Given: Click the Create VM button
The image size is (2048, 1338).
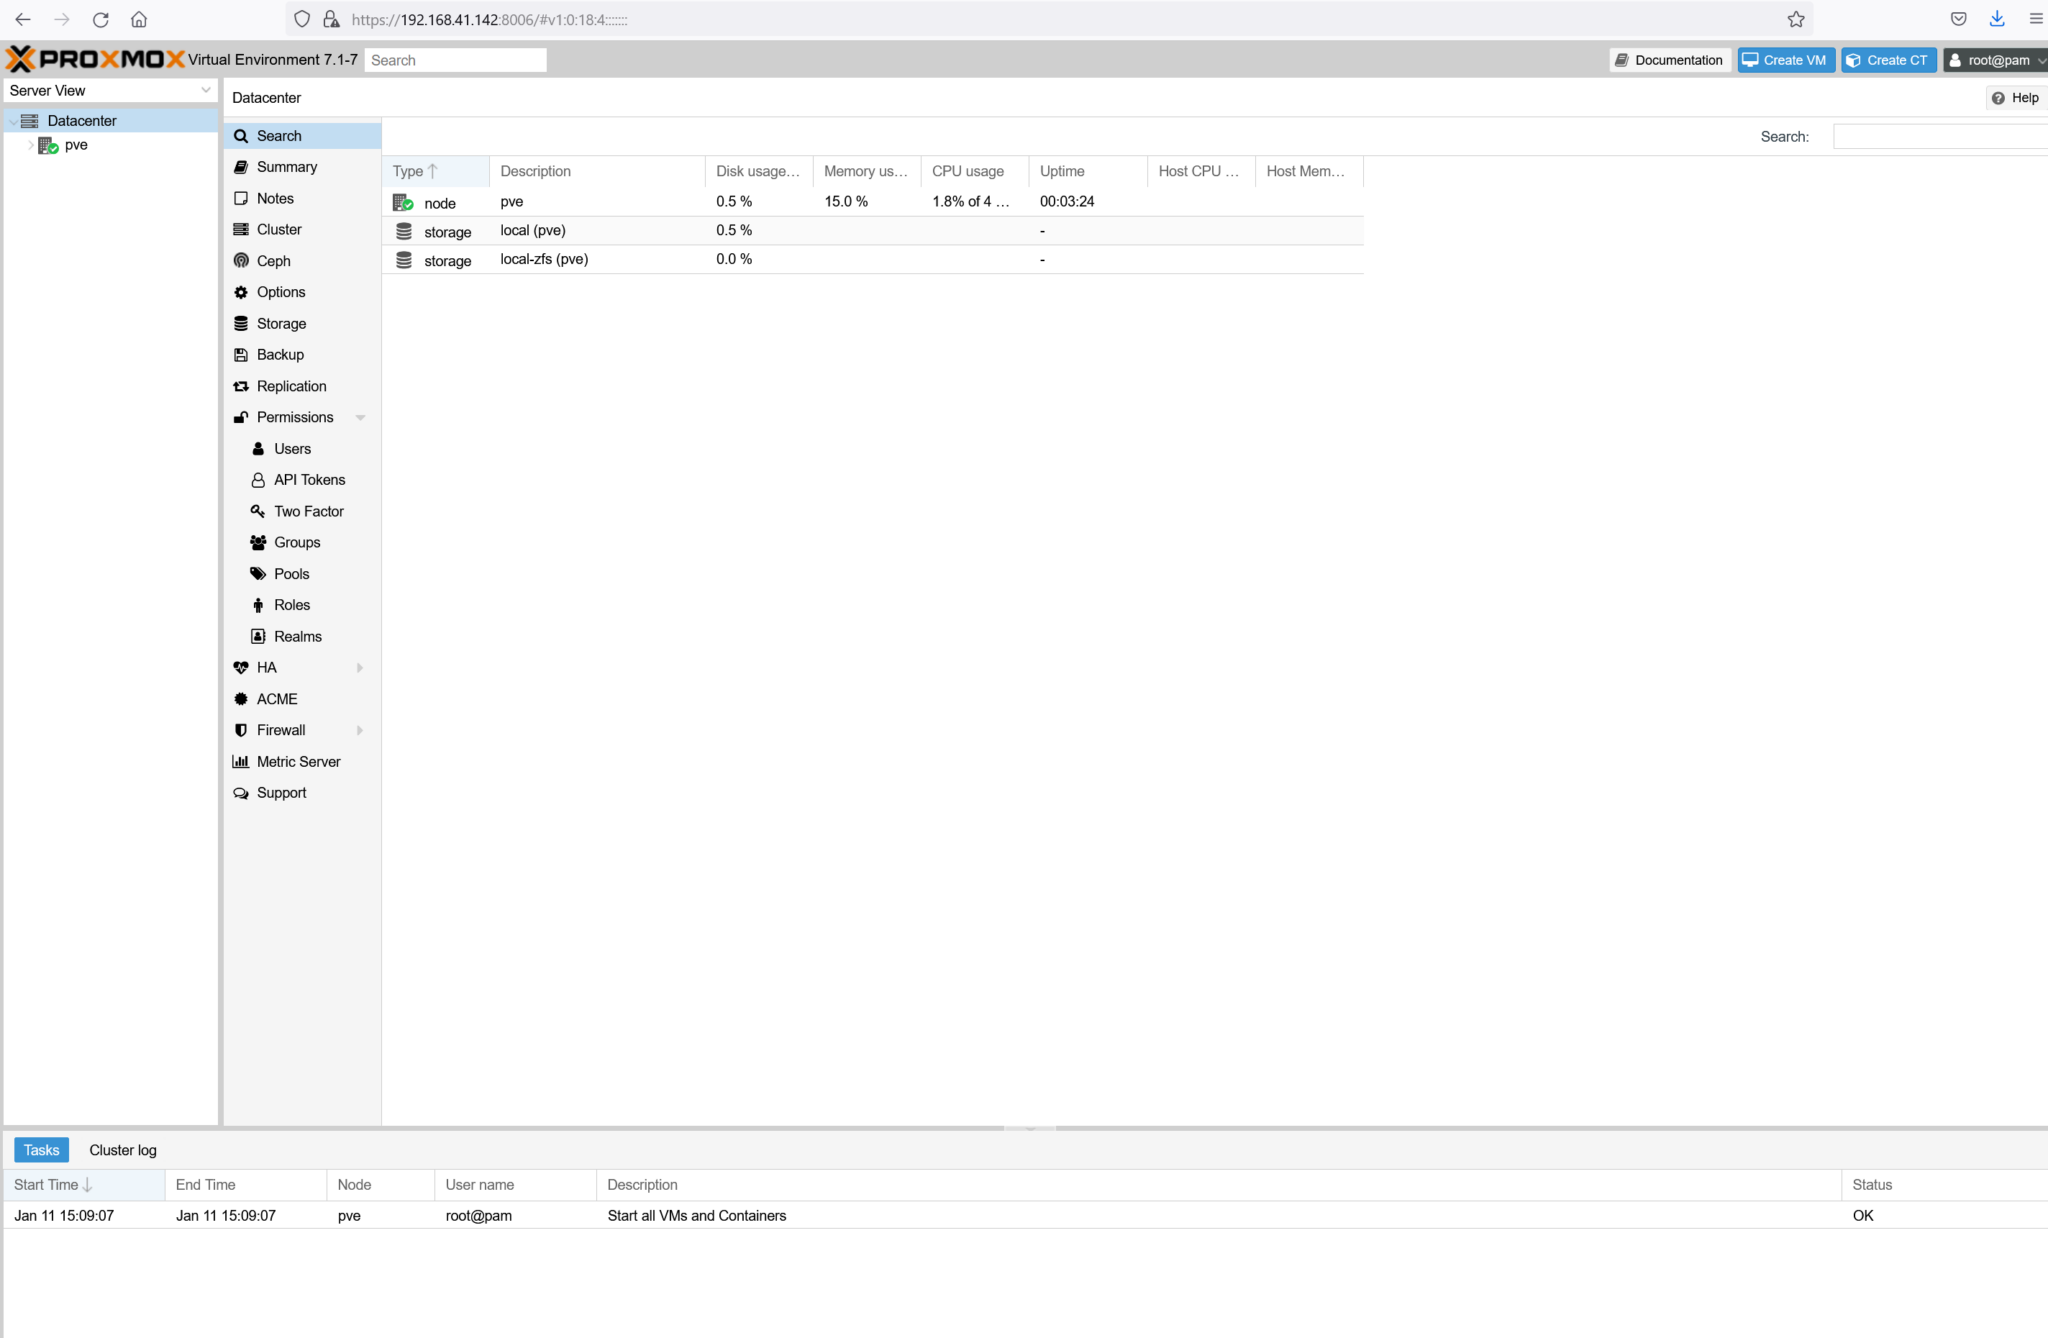Looking at the screenshot, I should (x=1785, y=59).
